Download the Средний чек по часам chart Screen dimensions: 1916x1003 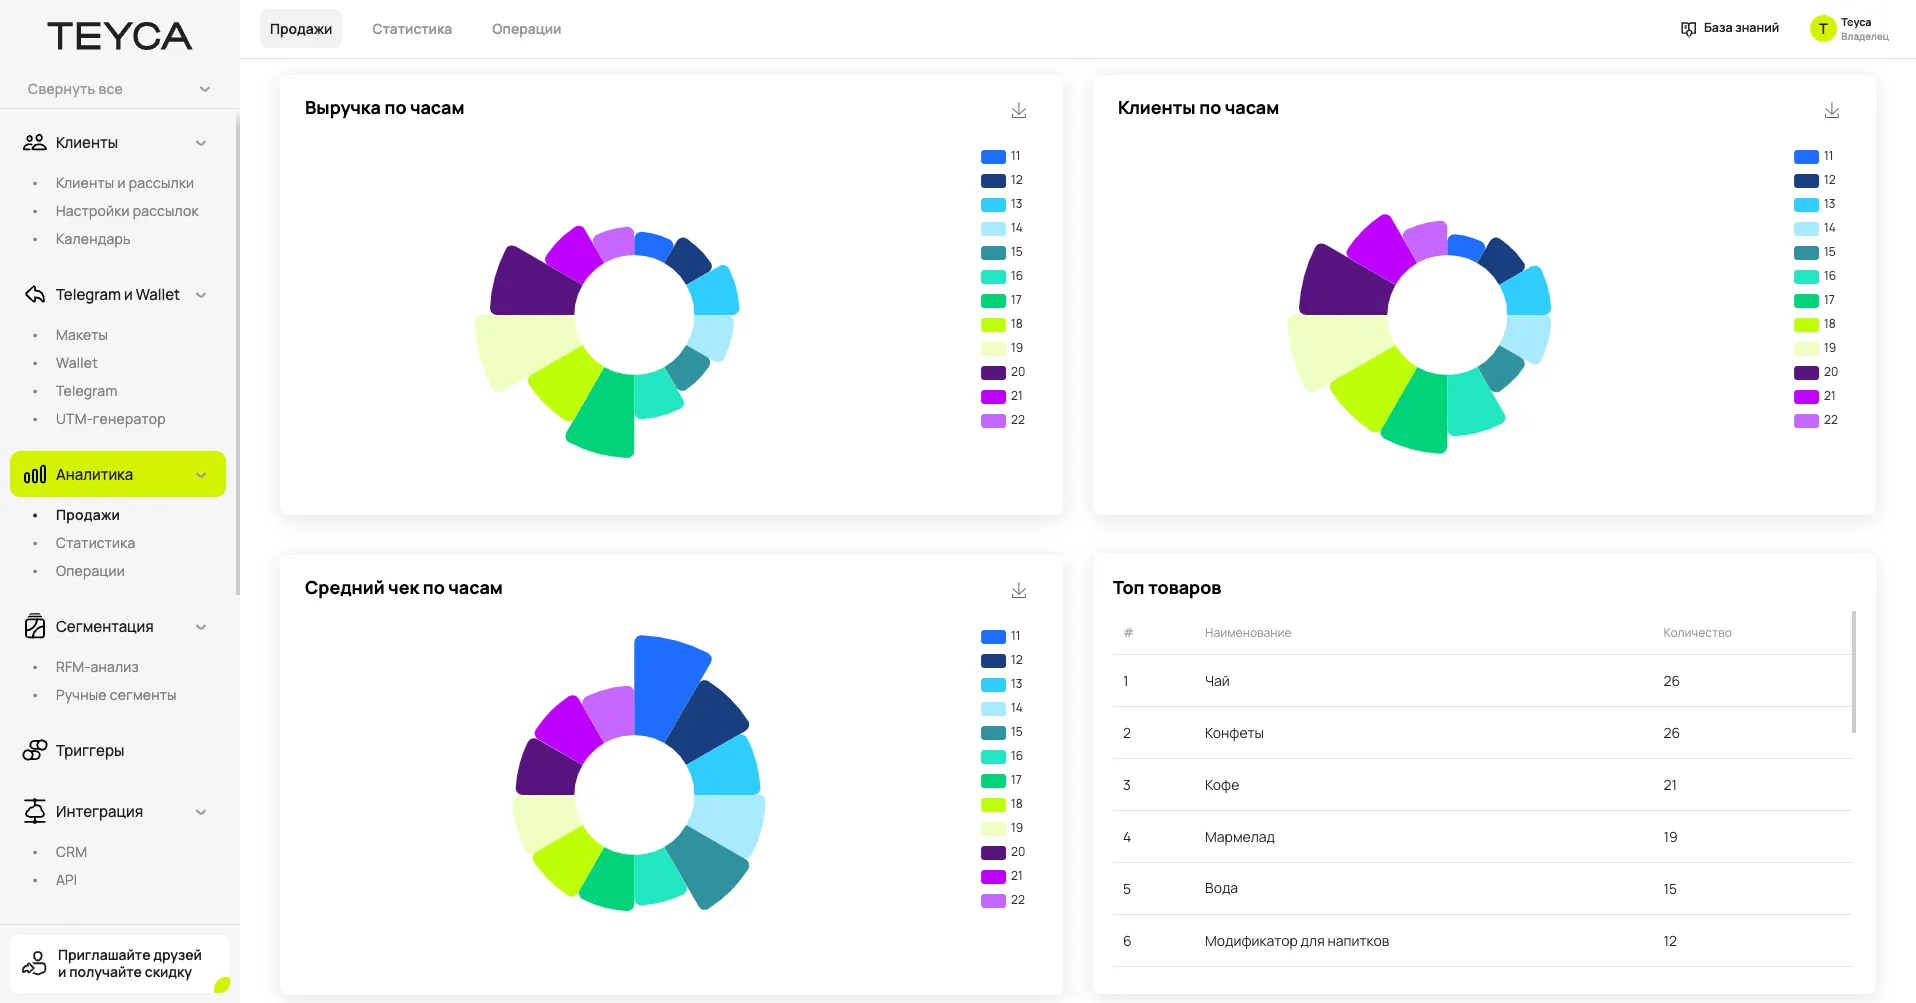pos(1018,590)
